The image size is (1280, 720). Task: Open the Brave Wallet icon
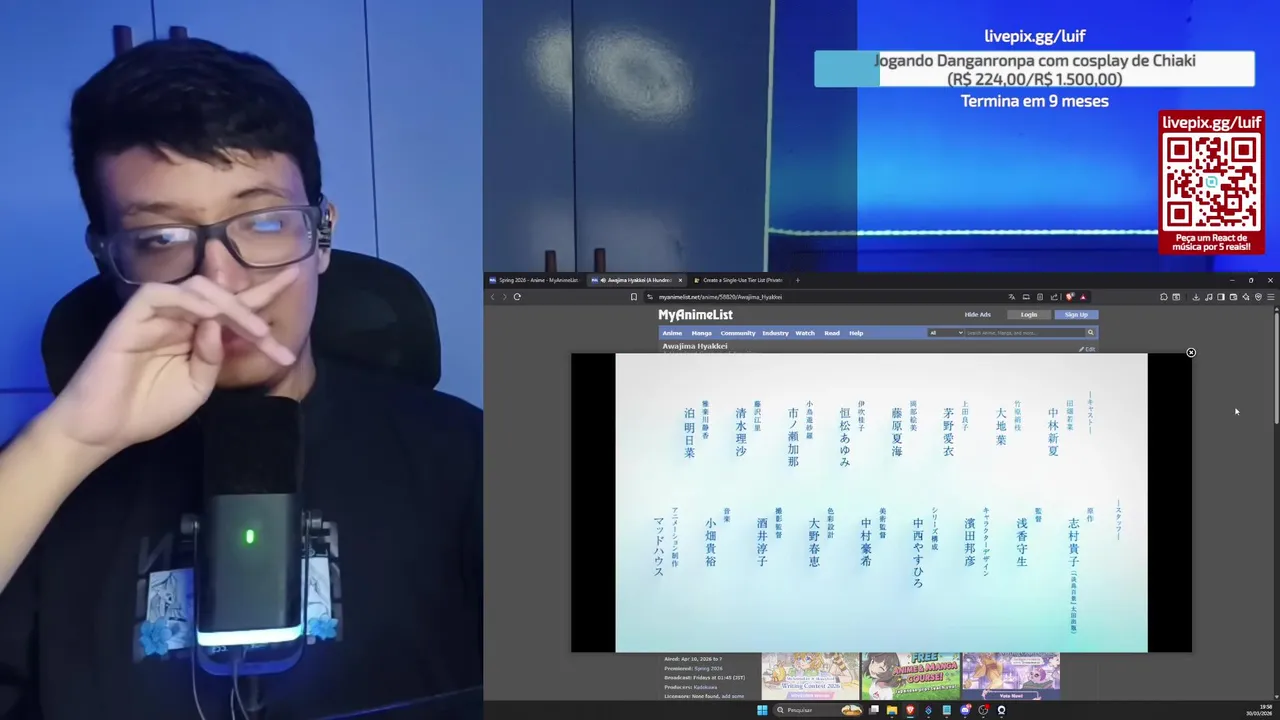(x=1233, y=297)
